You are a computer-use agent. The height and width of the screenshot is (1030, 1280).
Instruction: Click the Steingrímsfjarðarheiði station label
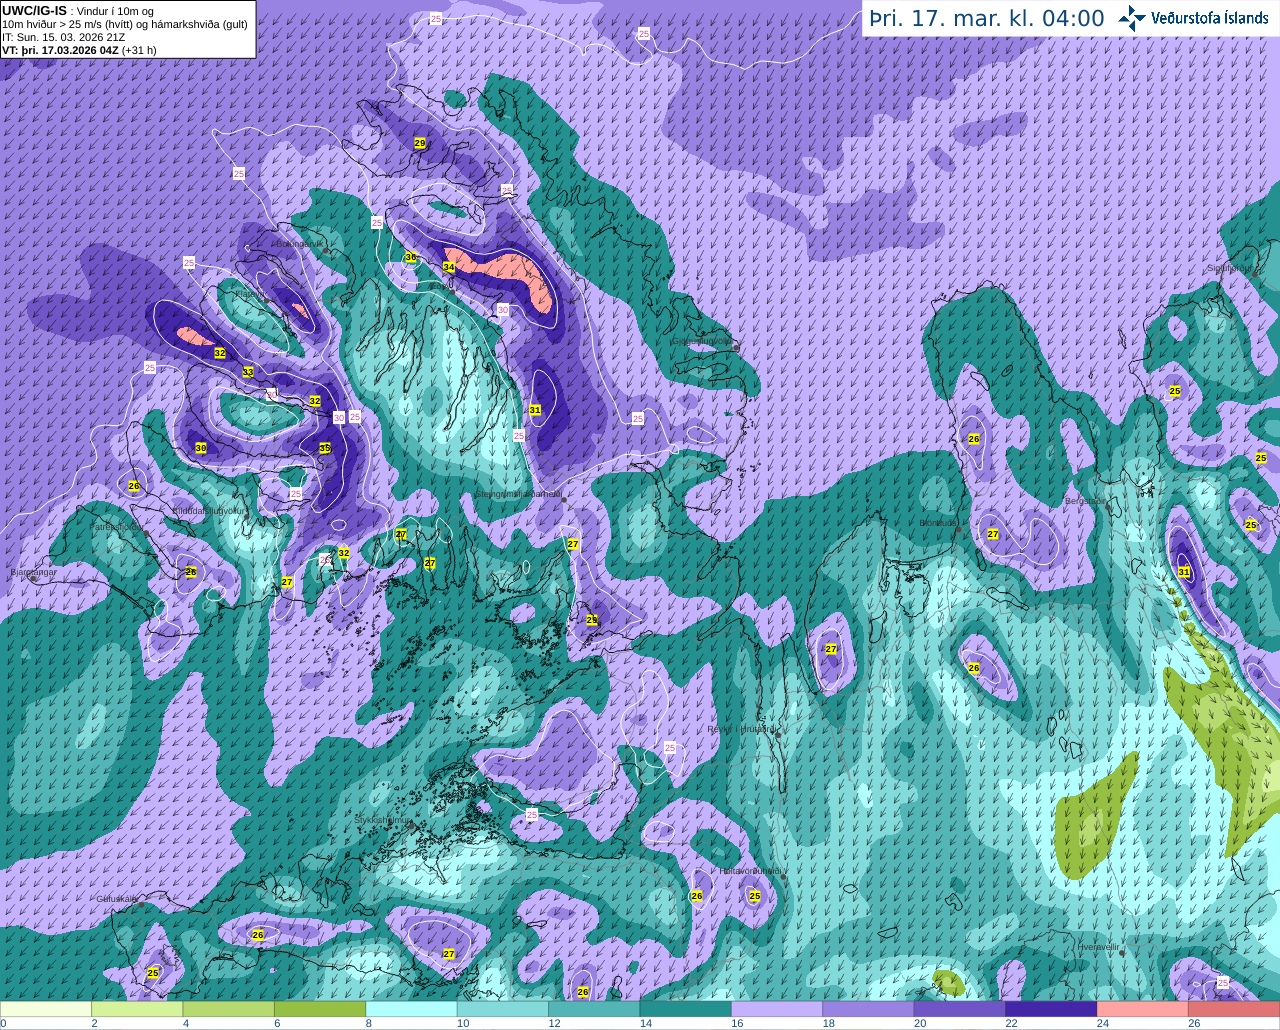[517, 493]
